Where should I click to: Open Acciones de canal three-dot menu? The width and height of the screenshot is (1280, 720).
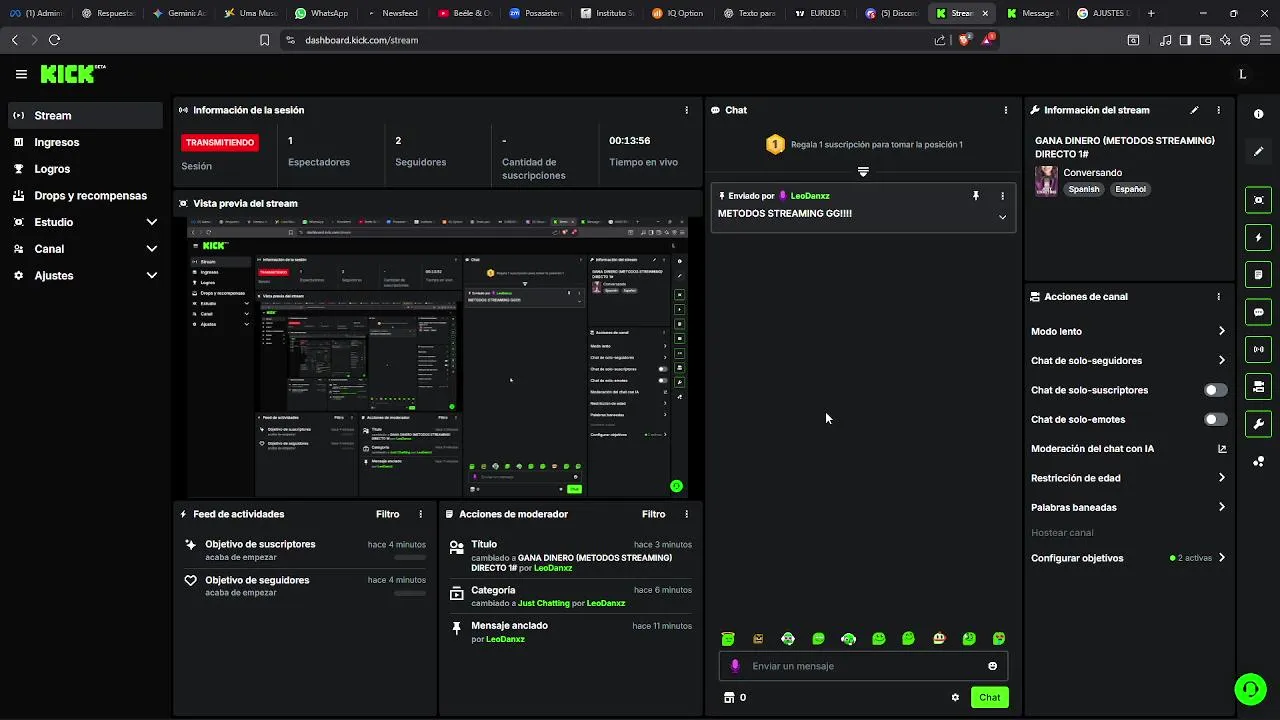click(1218, 297)
